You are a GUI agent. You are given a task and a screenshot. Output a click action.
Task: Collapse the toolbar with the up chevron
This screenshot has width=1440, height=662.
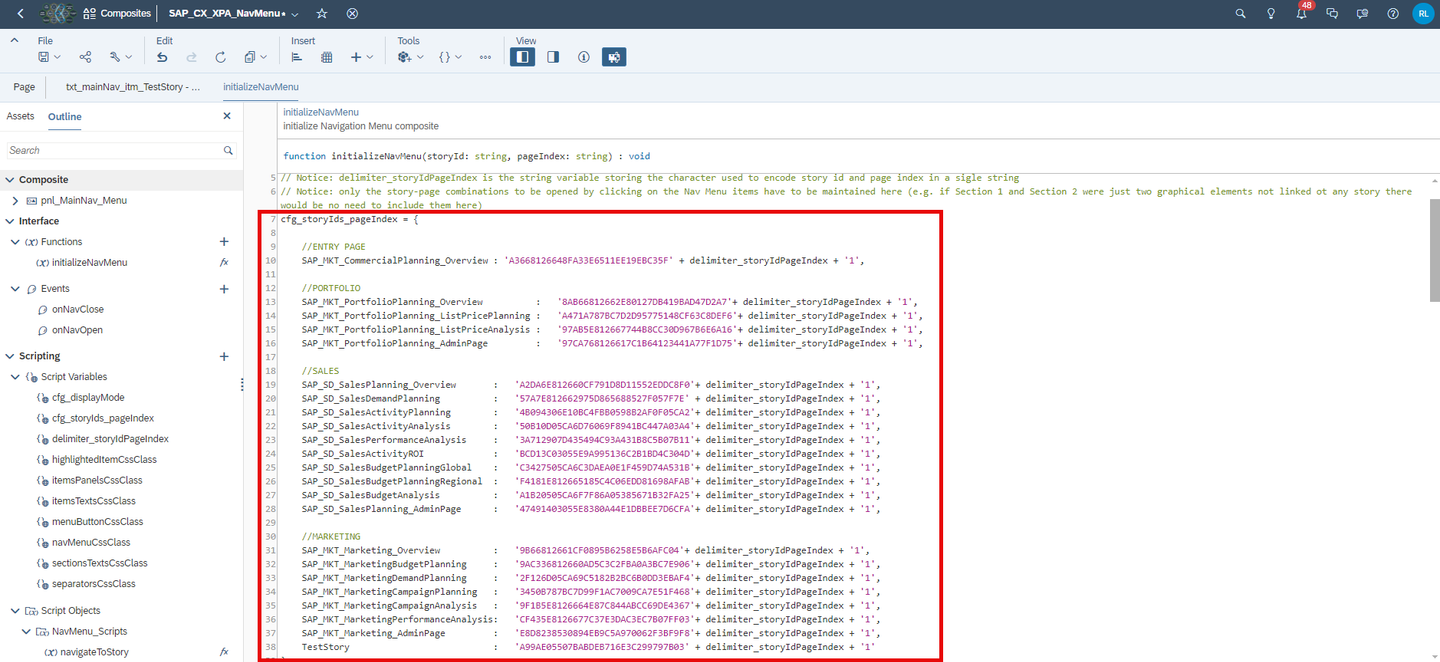14,40
